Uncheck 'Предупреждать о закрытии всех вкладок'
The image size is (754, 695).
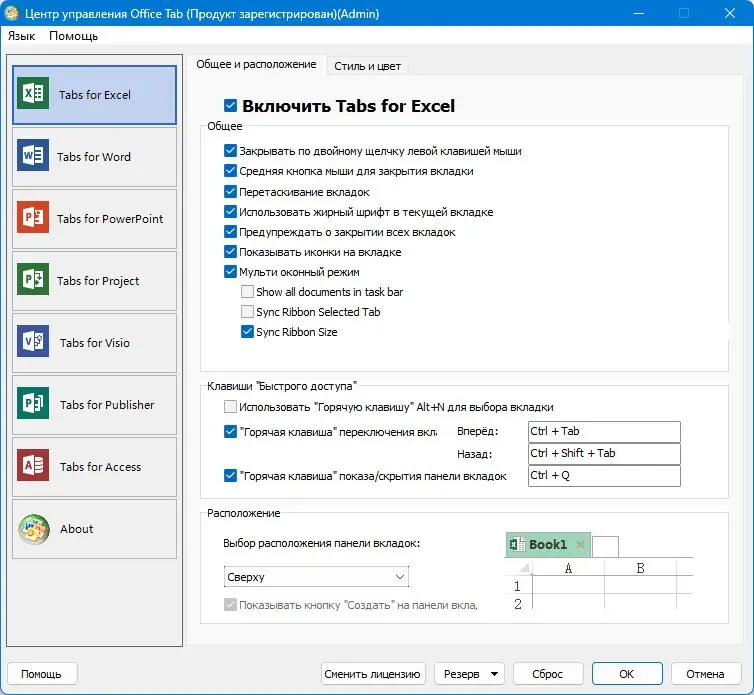(x=230, y=232)
